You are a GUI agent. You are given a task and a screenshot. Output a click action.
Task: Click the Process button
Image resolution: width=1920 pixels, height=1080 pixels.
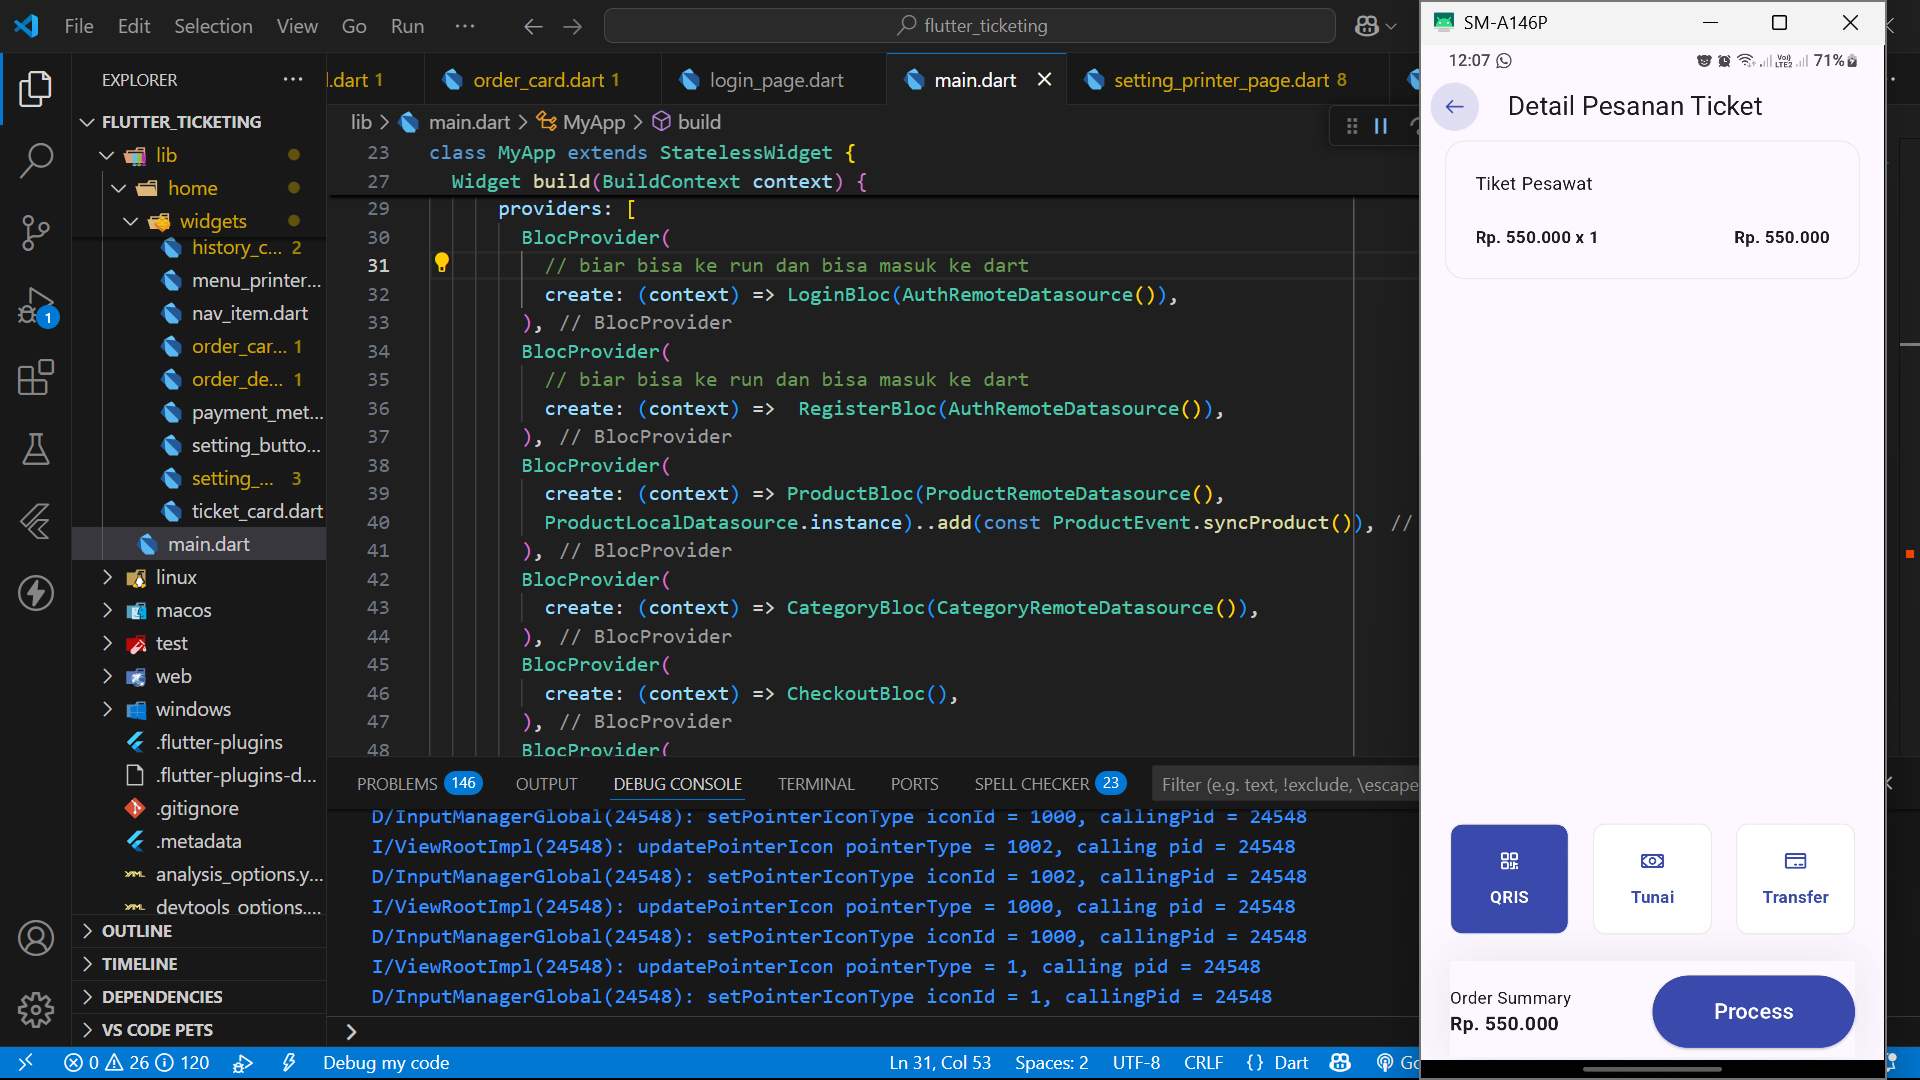pyautogui.click(x=1753, y=1012)
